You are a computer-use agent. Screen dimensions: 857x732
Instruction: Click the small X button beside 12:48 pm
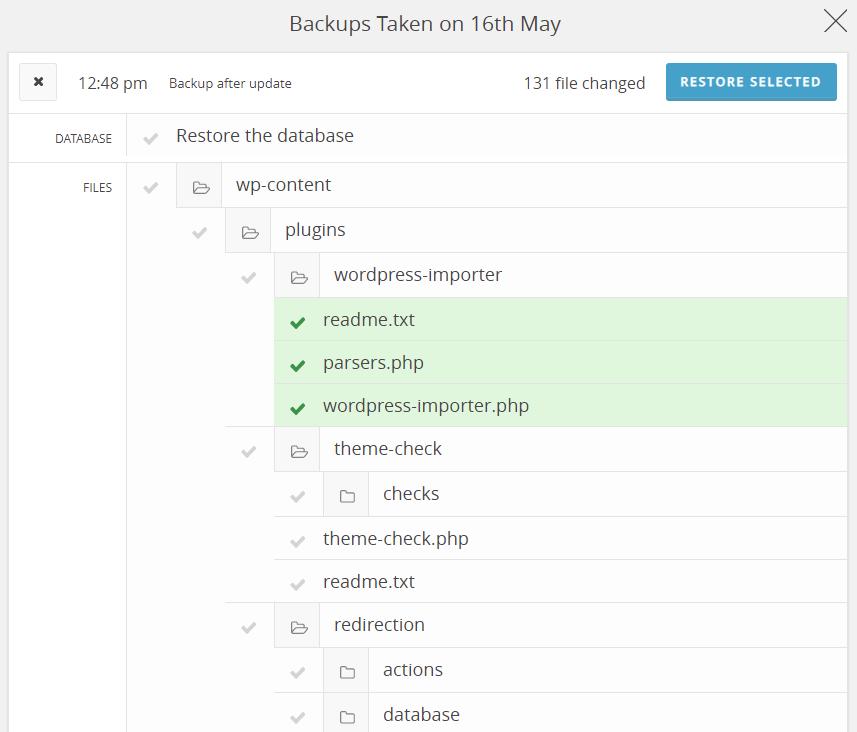click(x=38, y=82)
